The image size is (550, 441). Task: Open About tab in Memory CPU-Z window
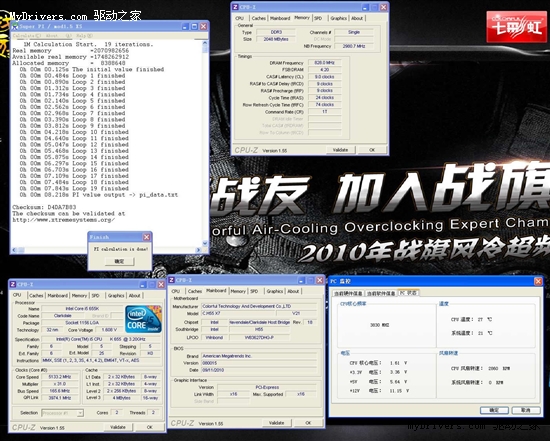pyautogui.click(x=357, y=18)
